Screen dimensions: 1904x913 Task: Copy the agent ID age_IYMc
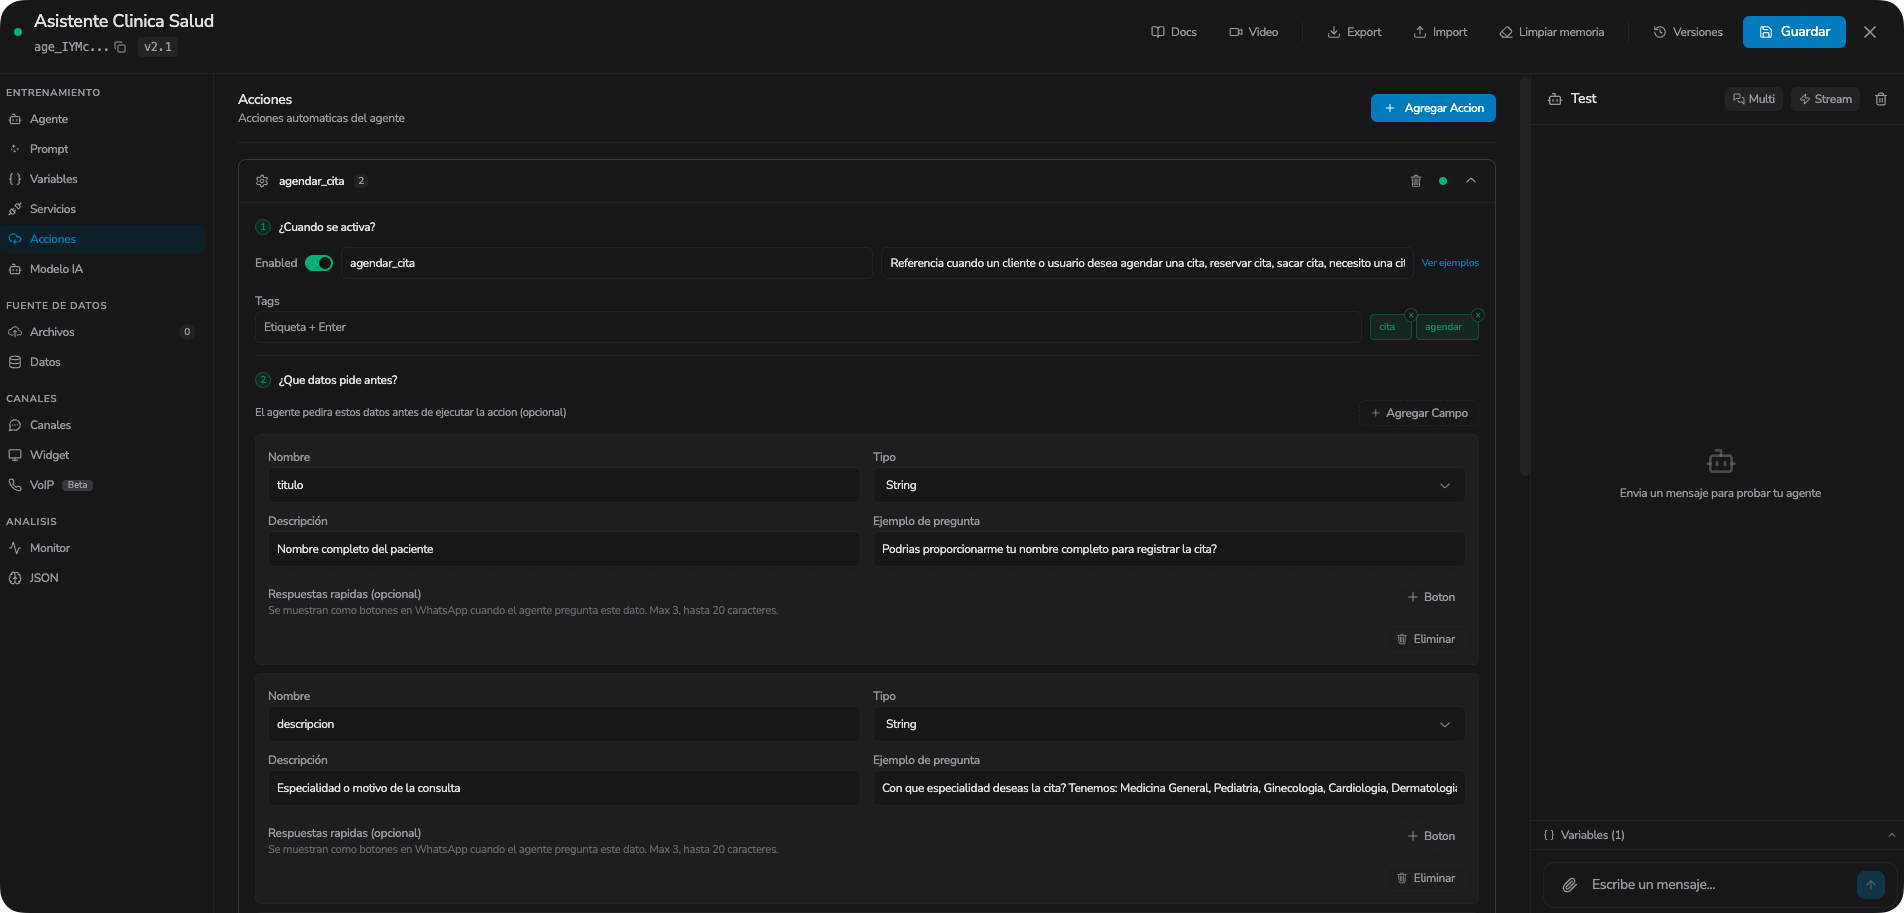point(120,47)
